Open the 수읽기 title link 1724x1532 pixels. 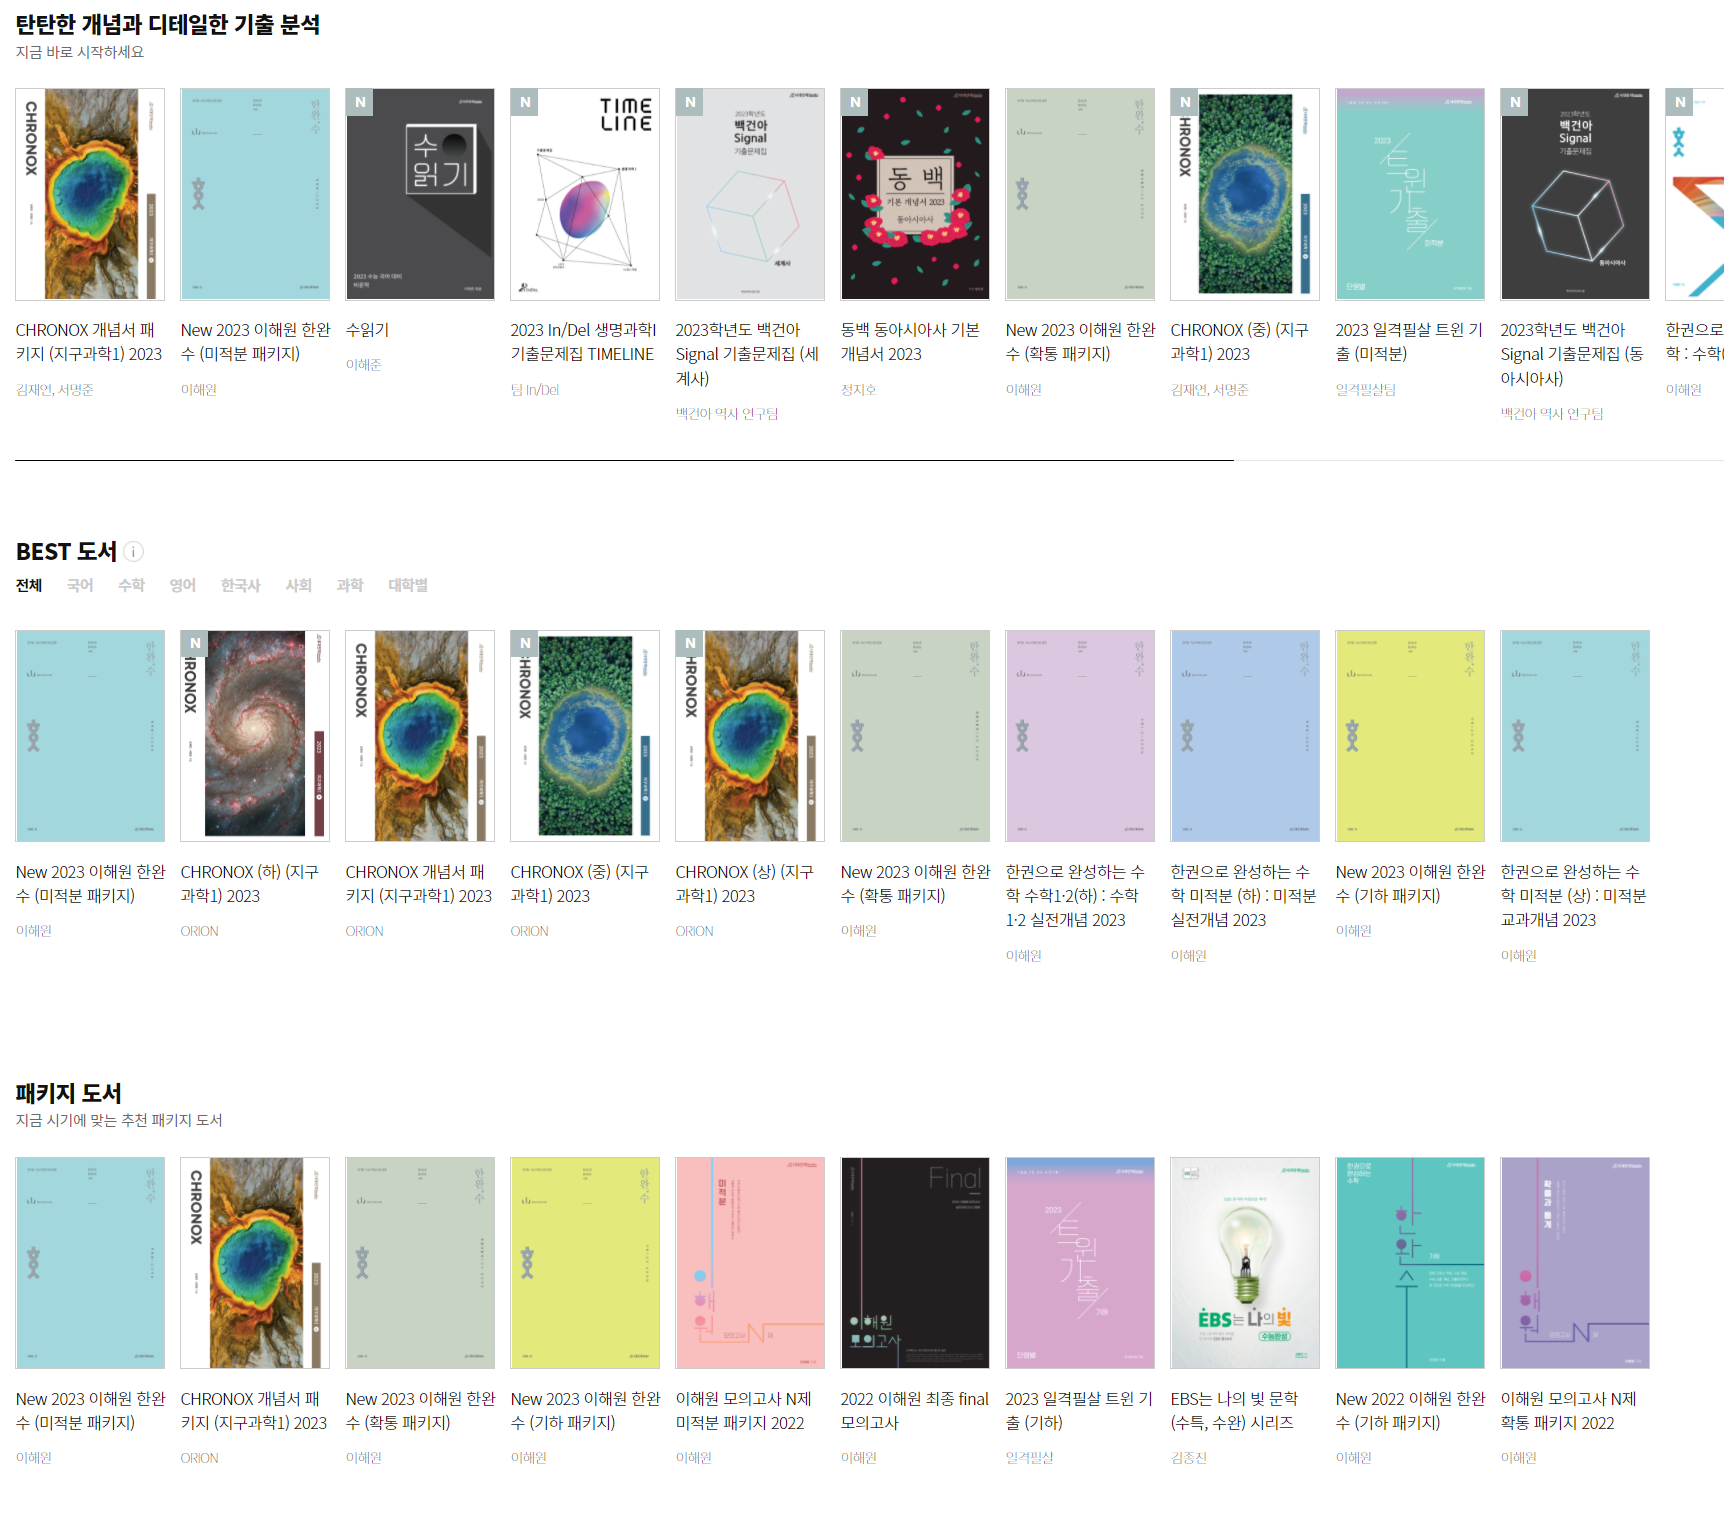(x=368, y=330)
